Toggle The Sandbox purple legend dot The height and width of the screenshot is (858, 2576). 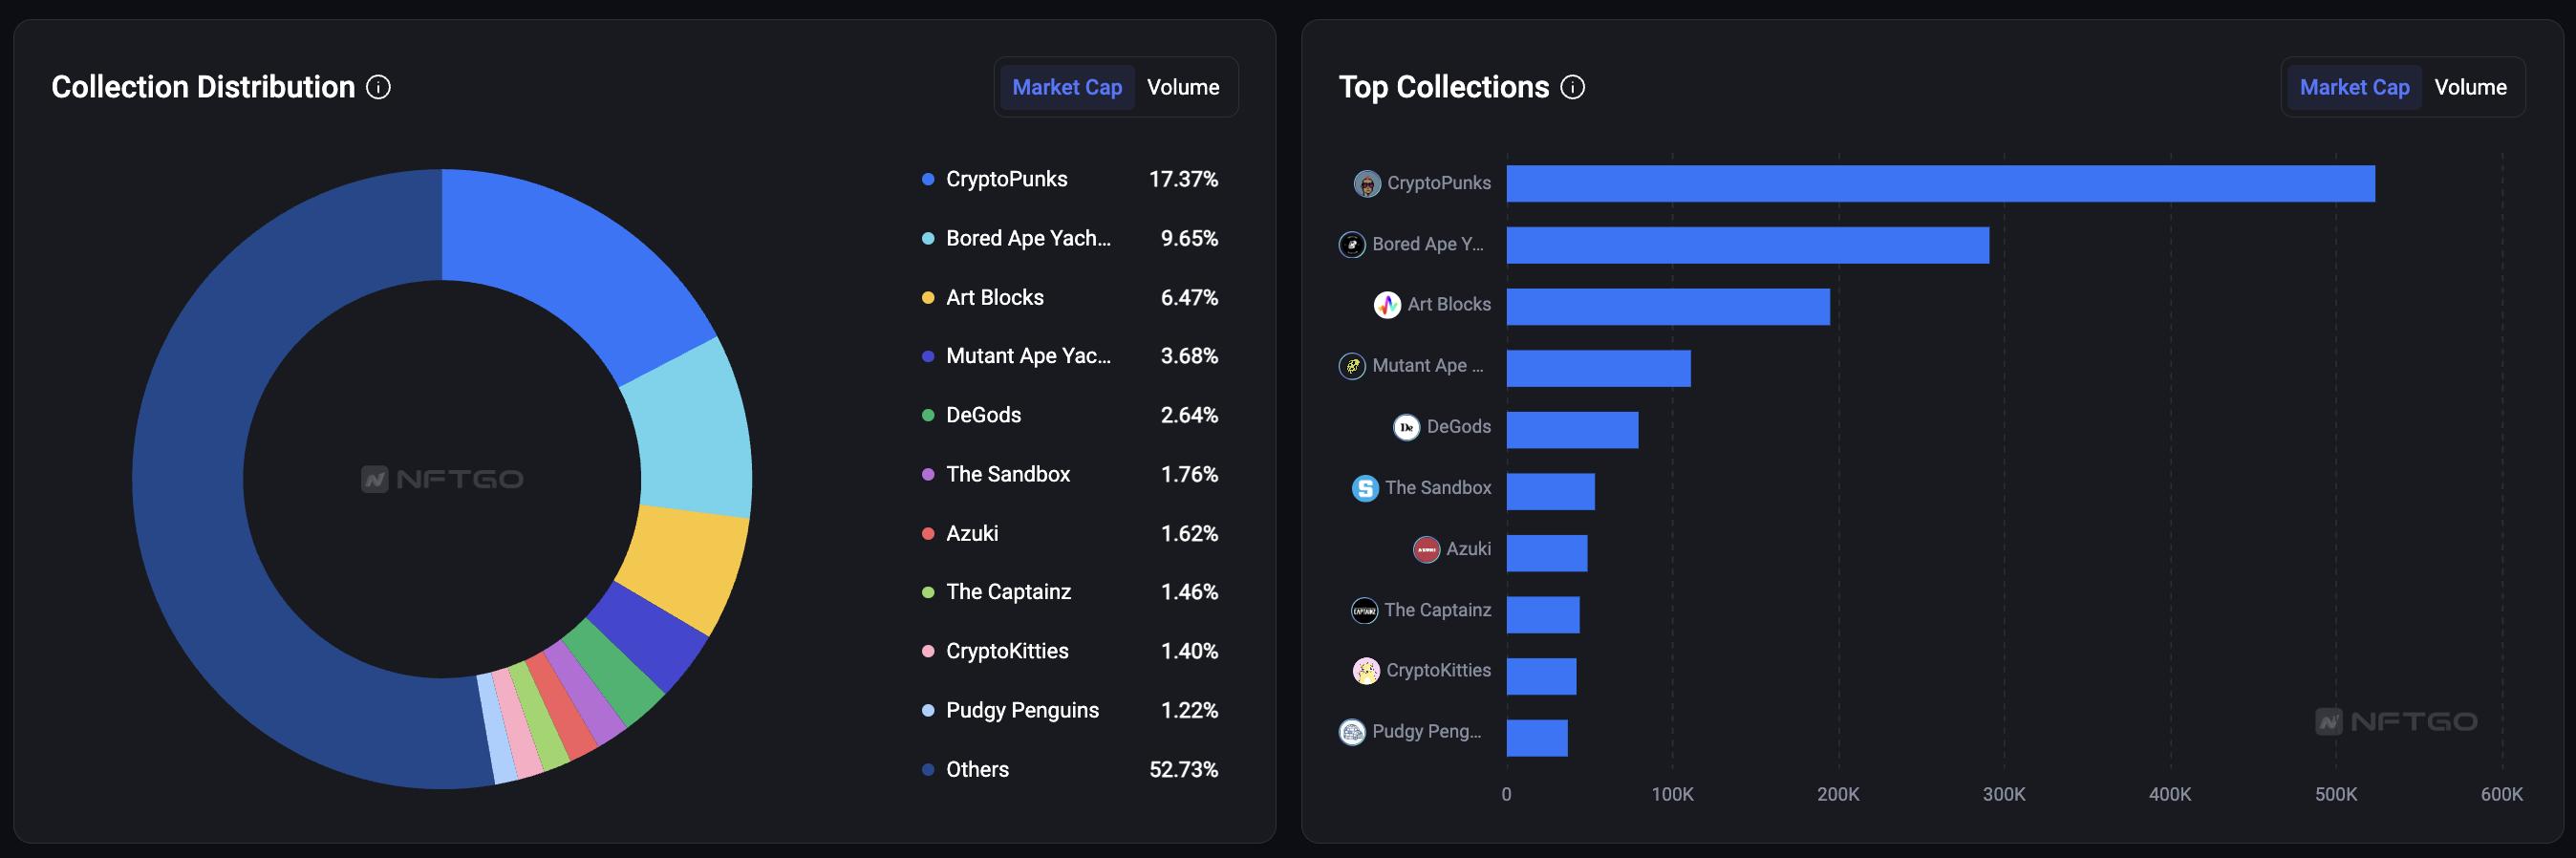coord(927,474)
